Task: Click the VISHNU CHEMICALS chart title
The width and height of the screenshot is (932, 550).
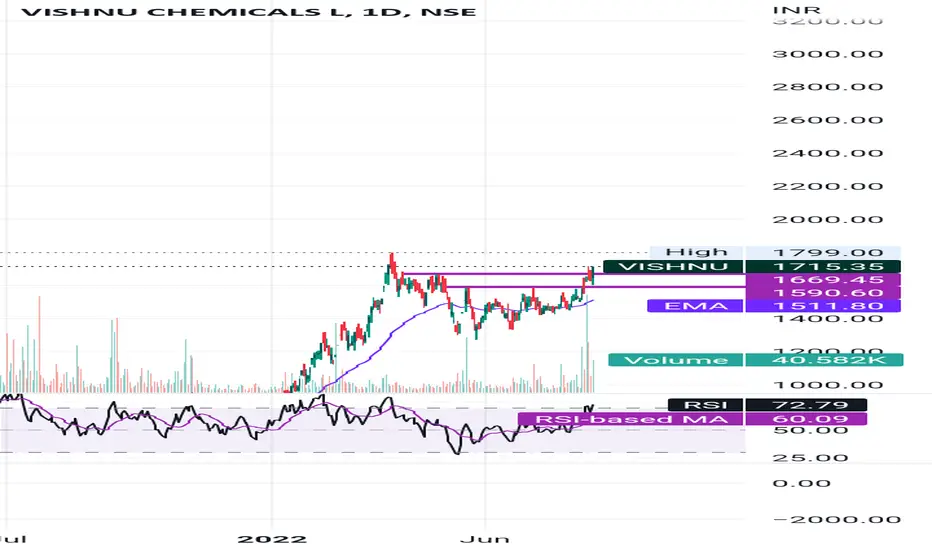Action: 248,12
